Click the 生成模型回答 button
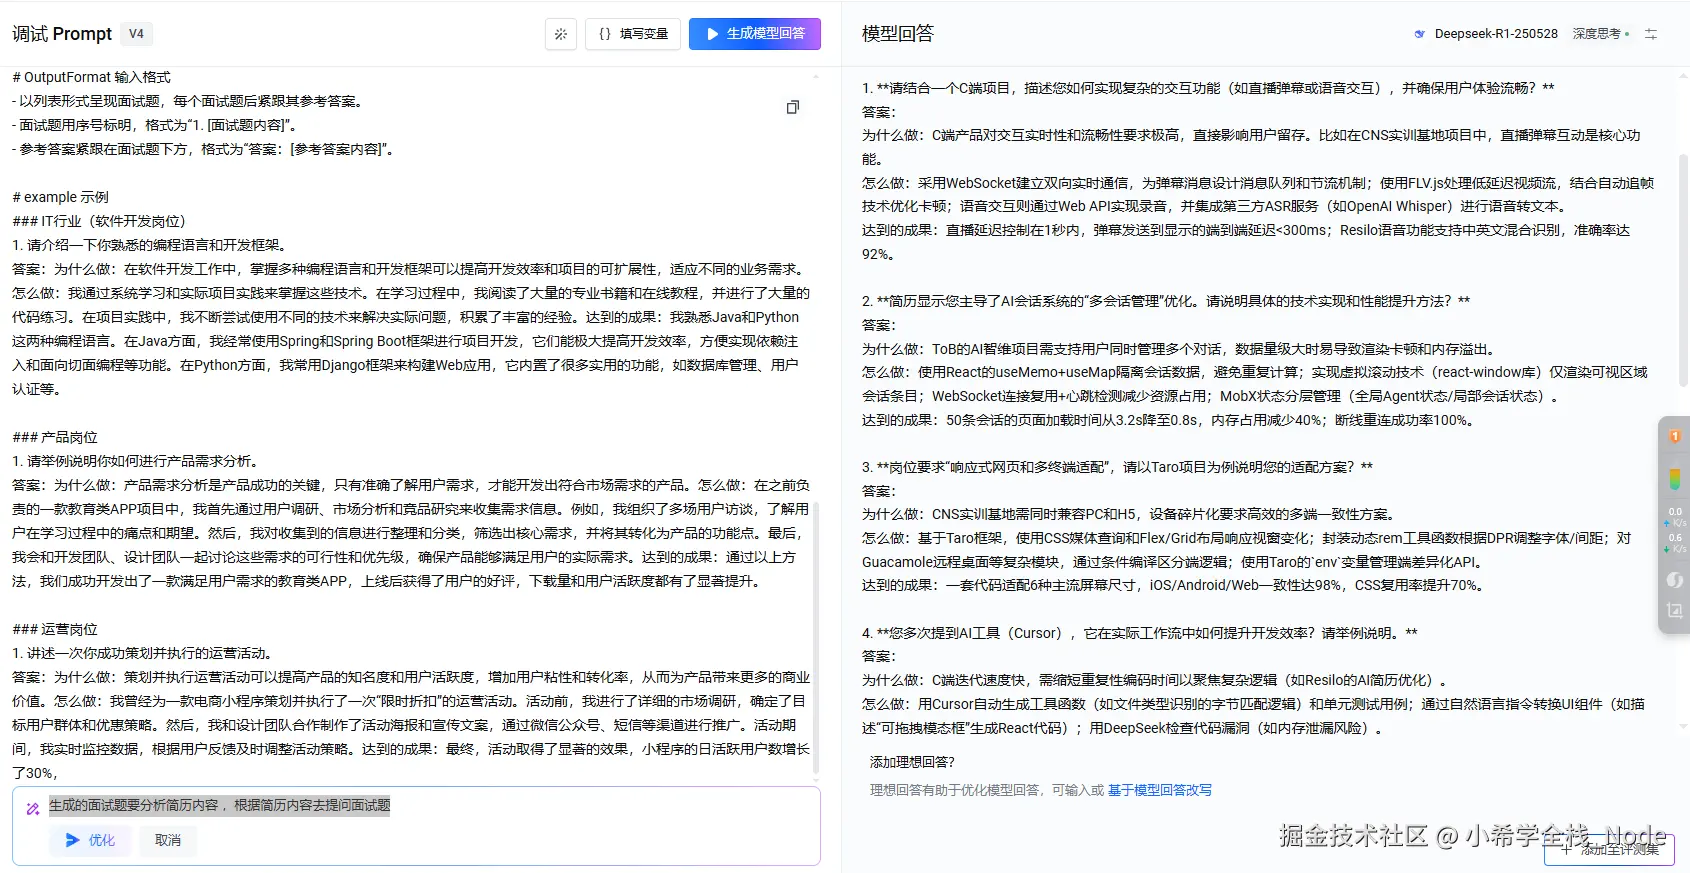 (755, 34)
